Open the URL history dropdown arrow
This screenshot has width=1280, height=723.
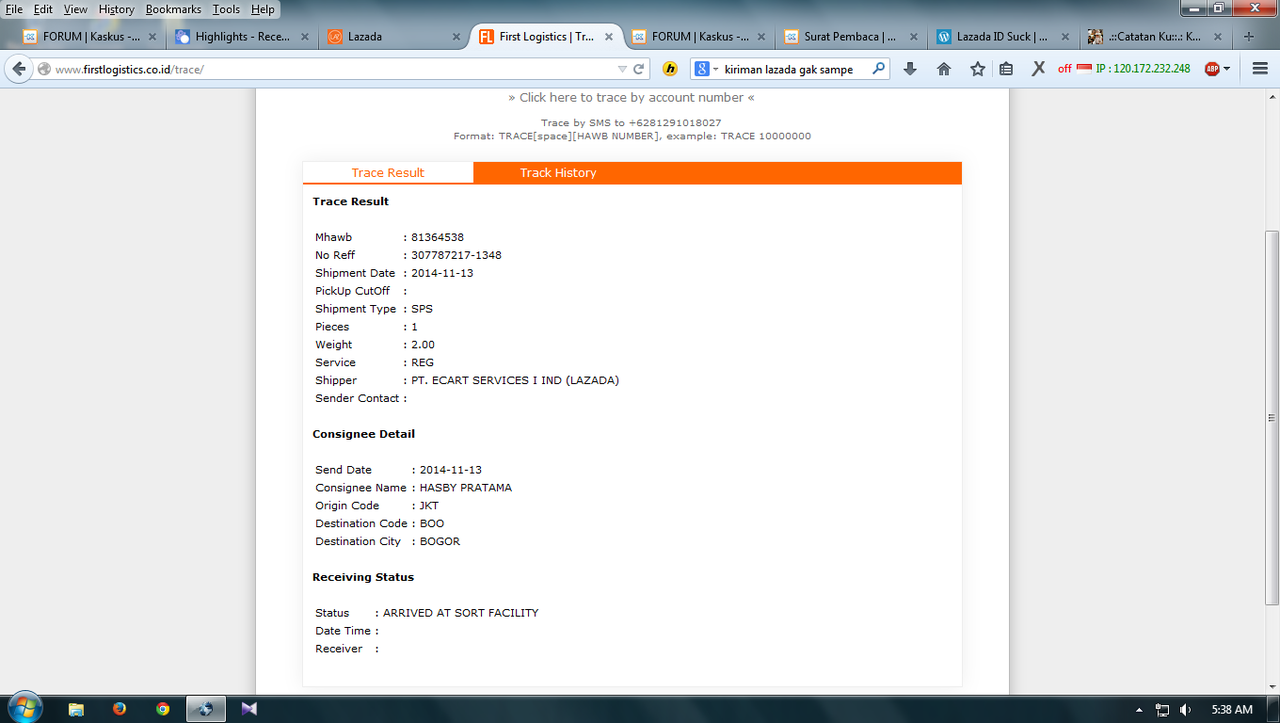[x=622, y=69]
